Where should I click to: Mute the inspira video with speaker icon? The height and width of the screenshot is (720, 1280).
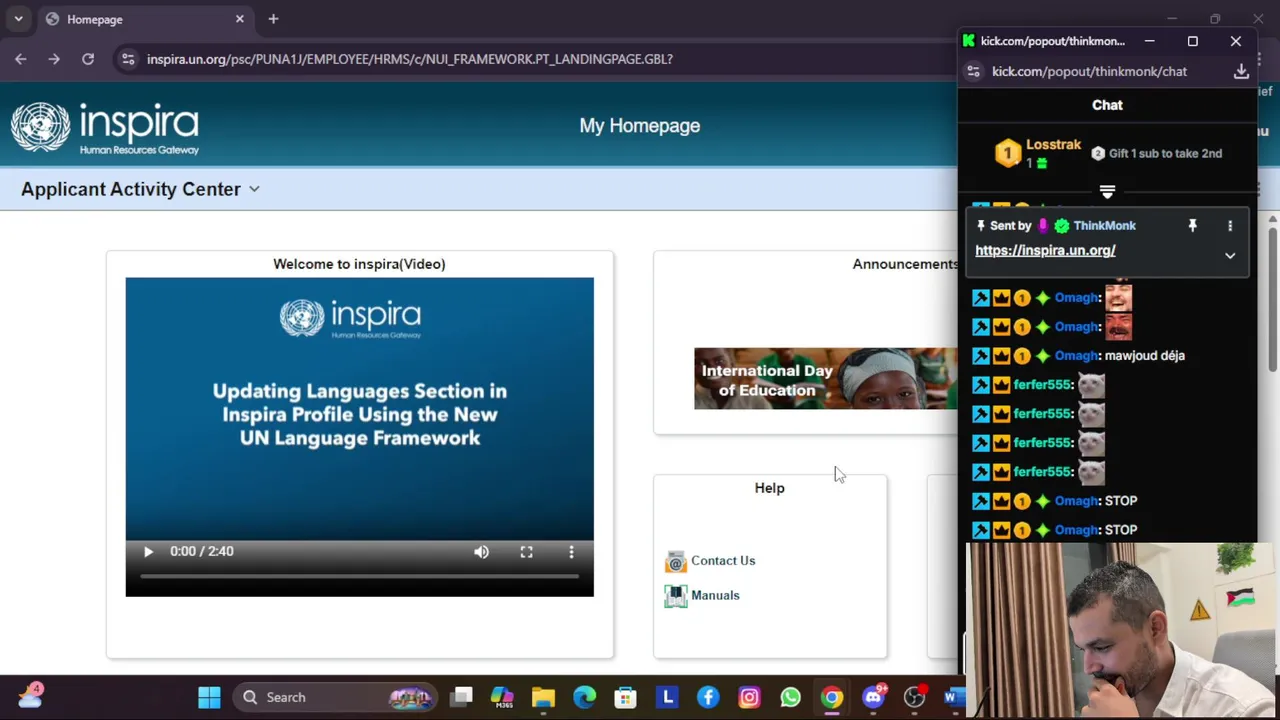(481, 552)
